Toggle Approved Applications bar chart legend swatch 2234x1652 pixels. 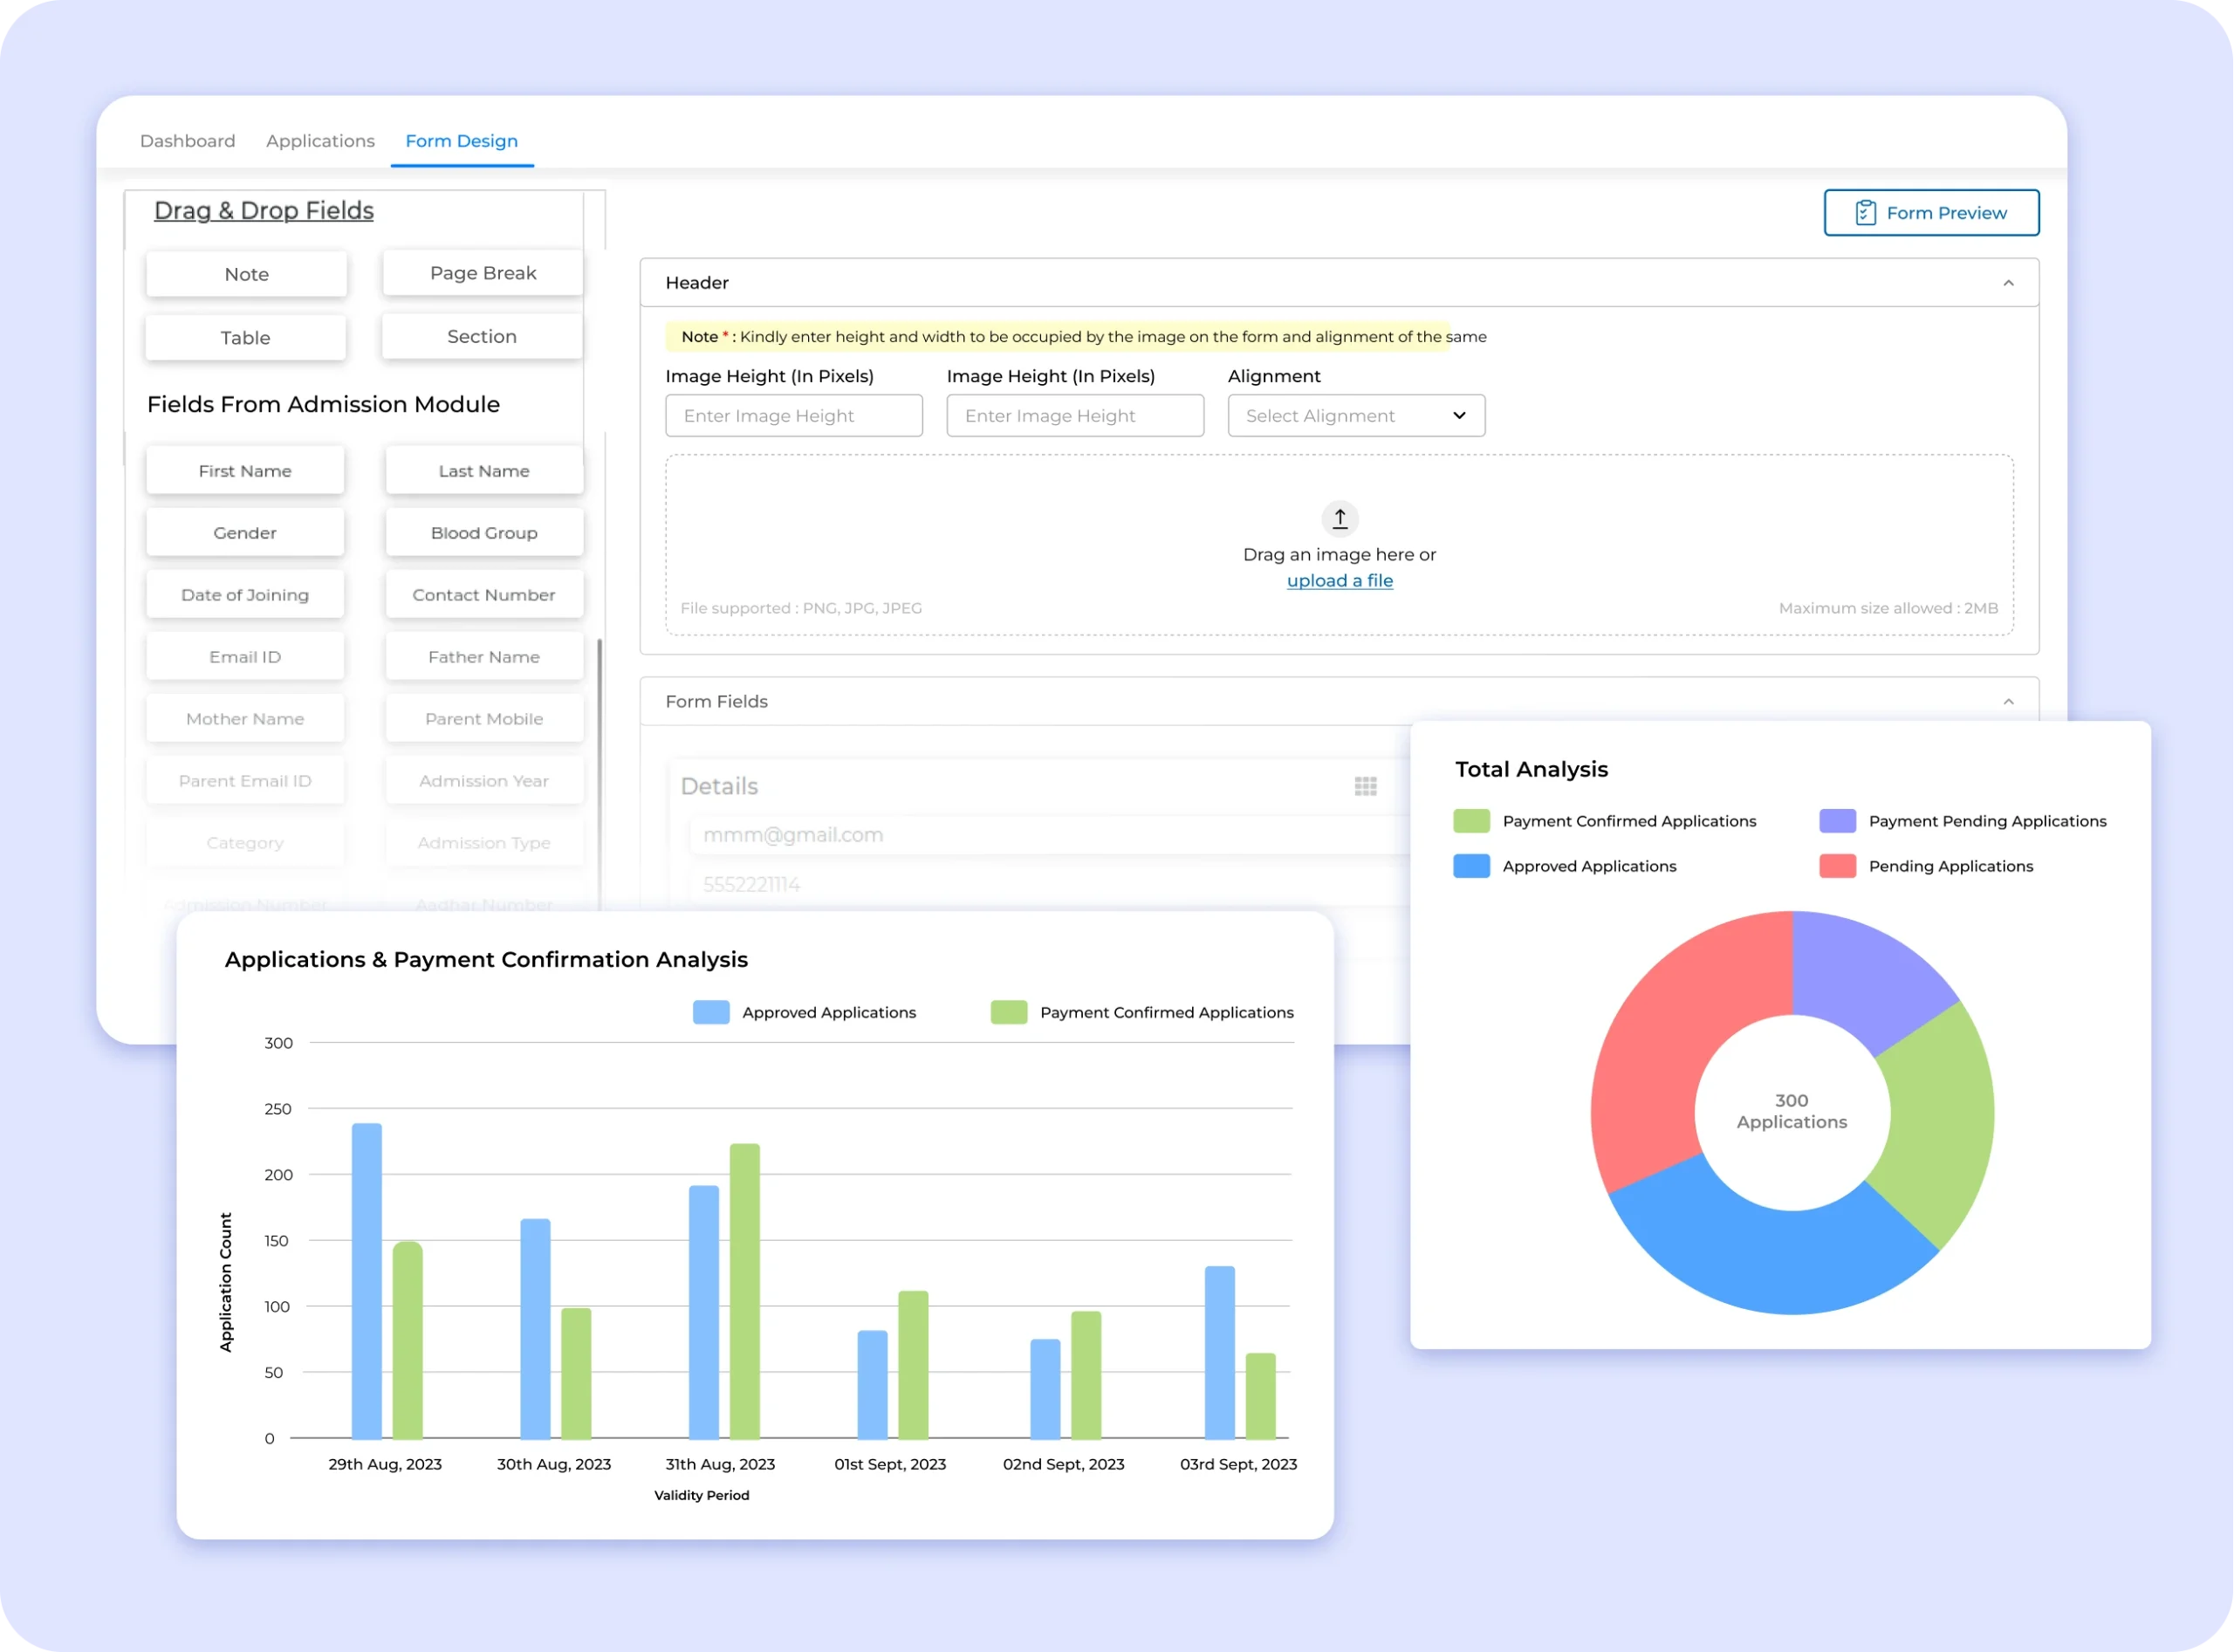coord(711,1012)
